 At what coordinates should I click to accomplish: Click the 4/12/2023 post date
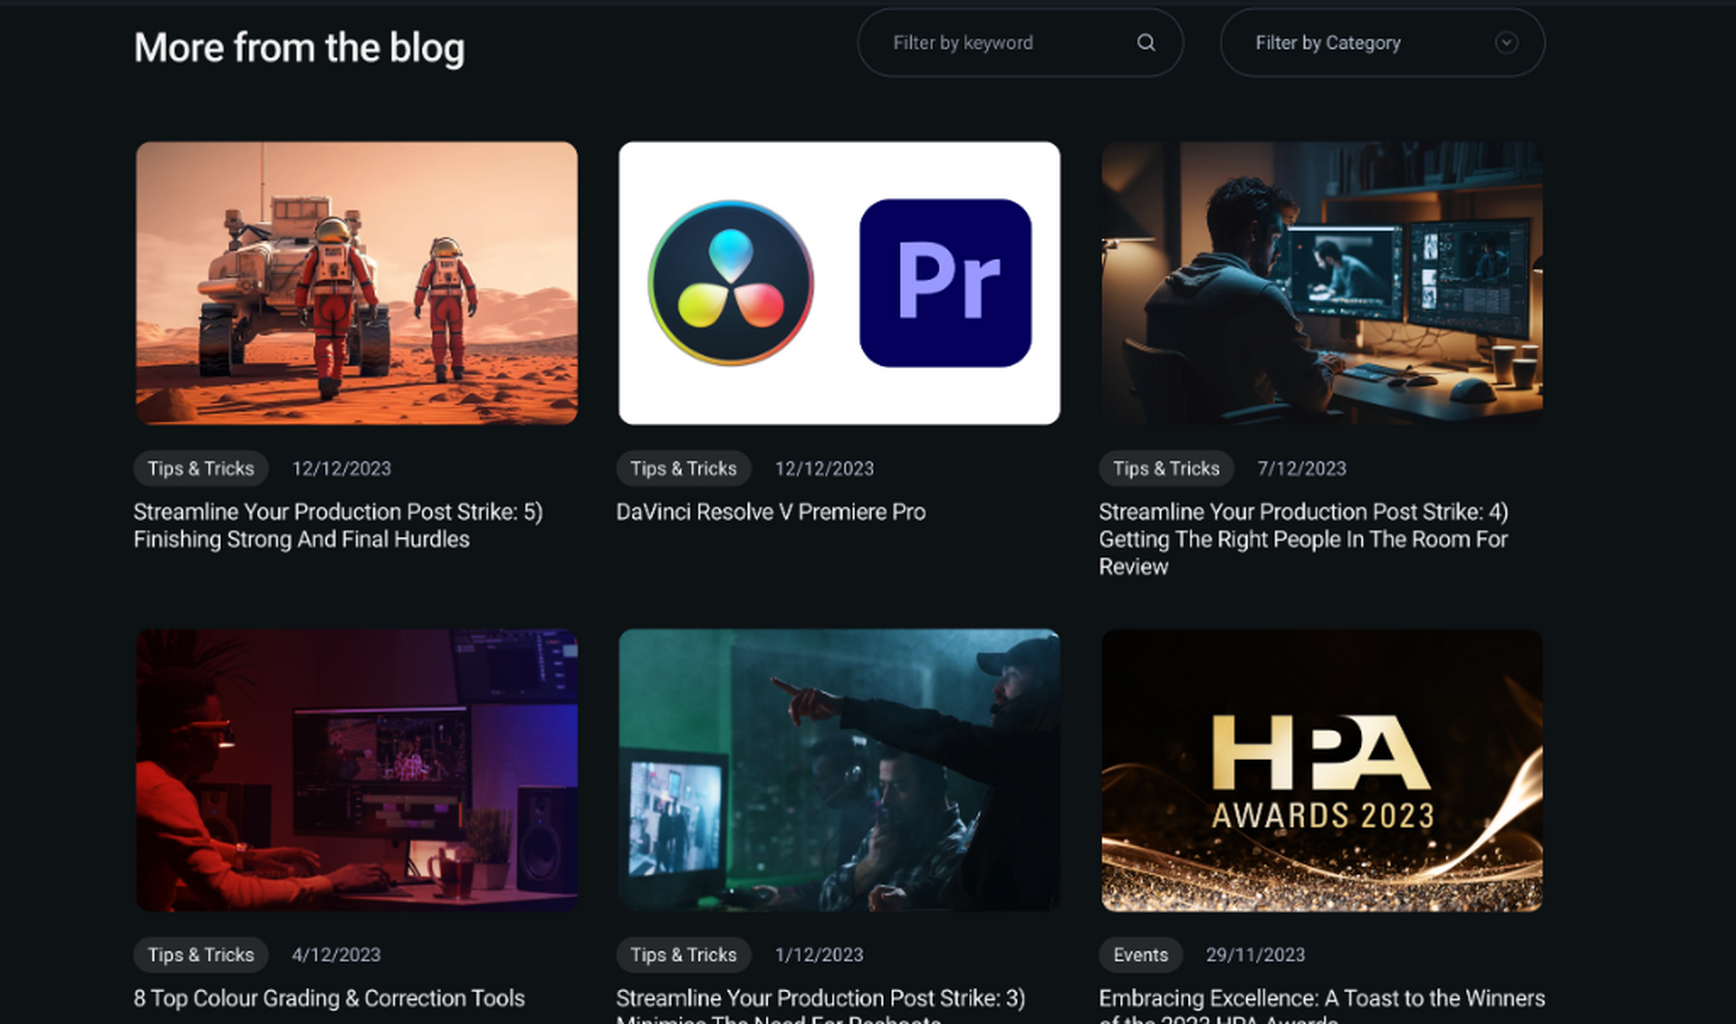coord(336,955)
